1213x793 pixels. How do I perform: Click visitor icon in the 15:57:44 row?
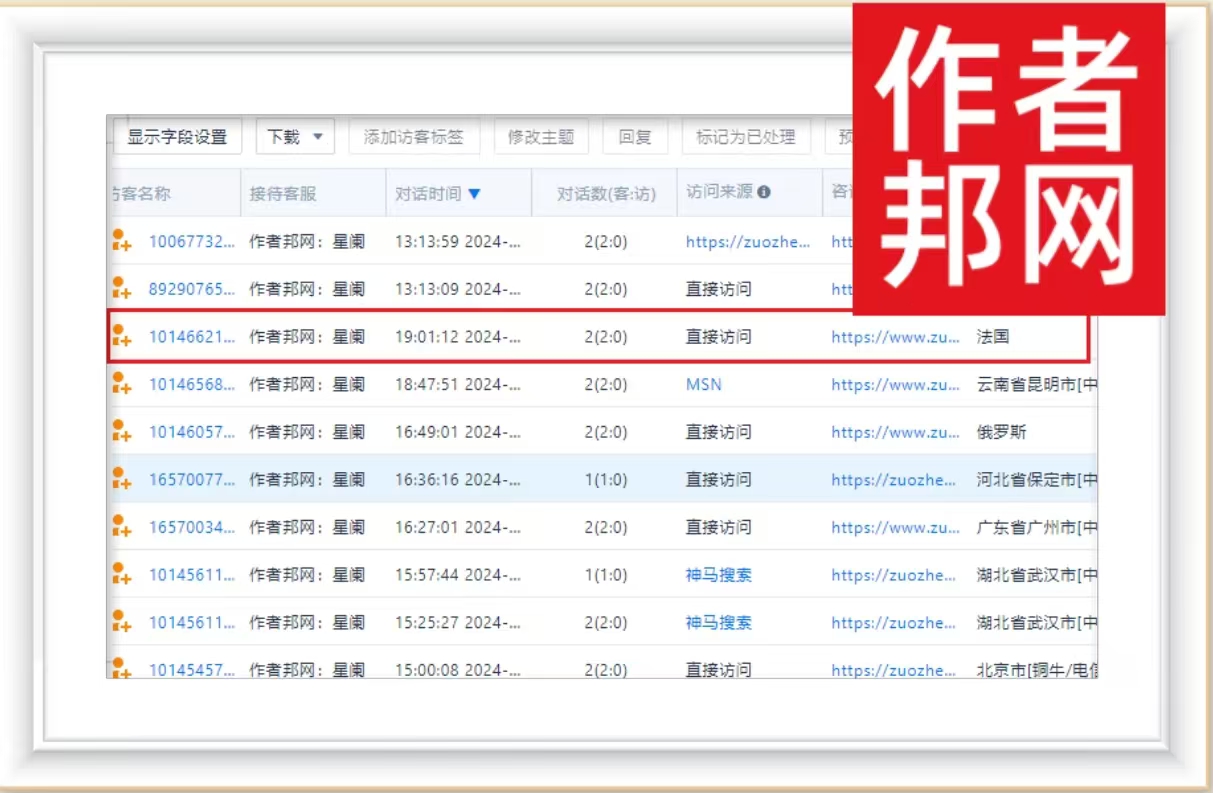coord(121,575)
